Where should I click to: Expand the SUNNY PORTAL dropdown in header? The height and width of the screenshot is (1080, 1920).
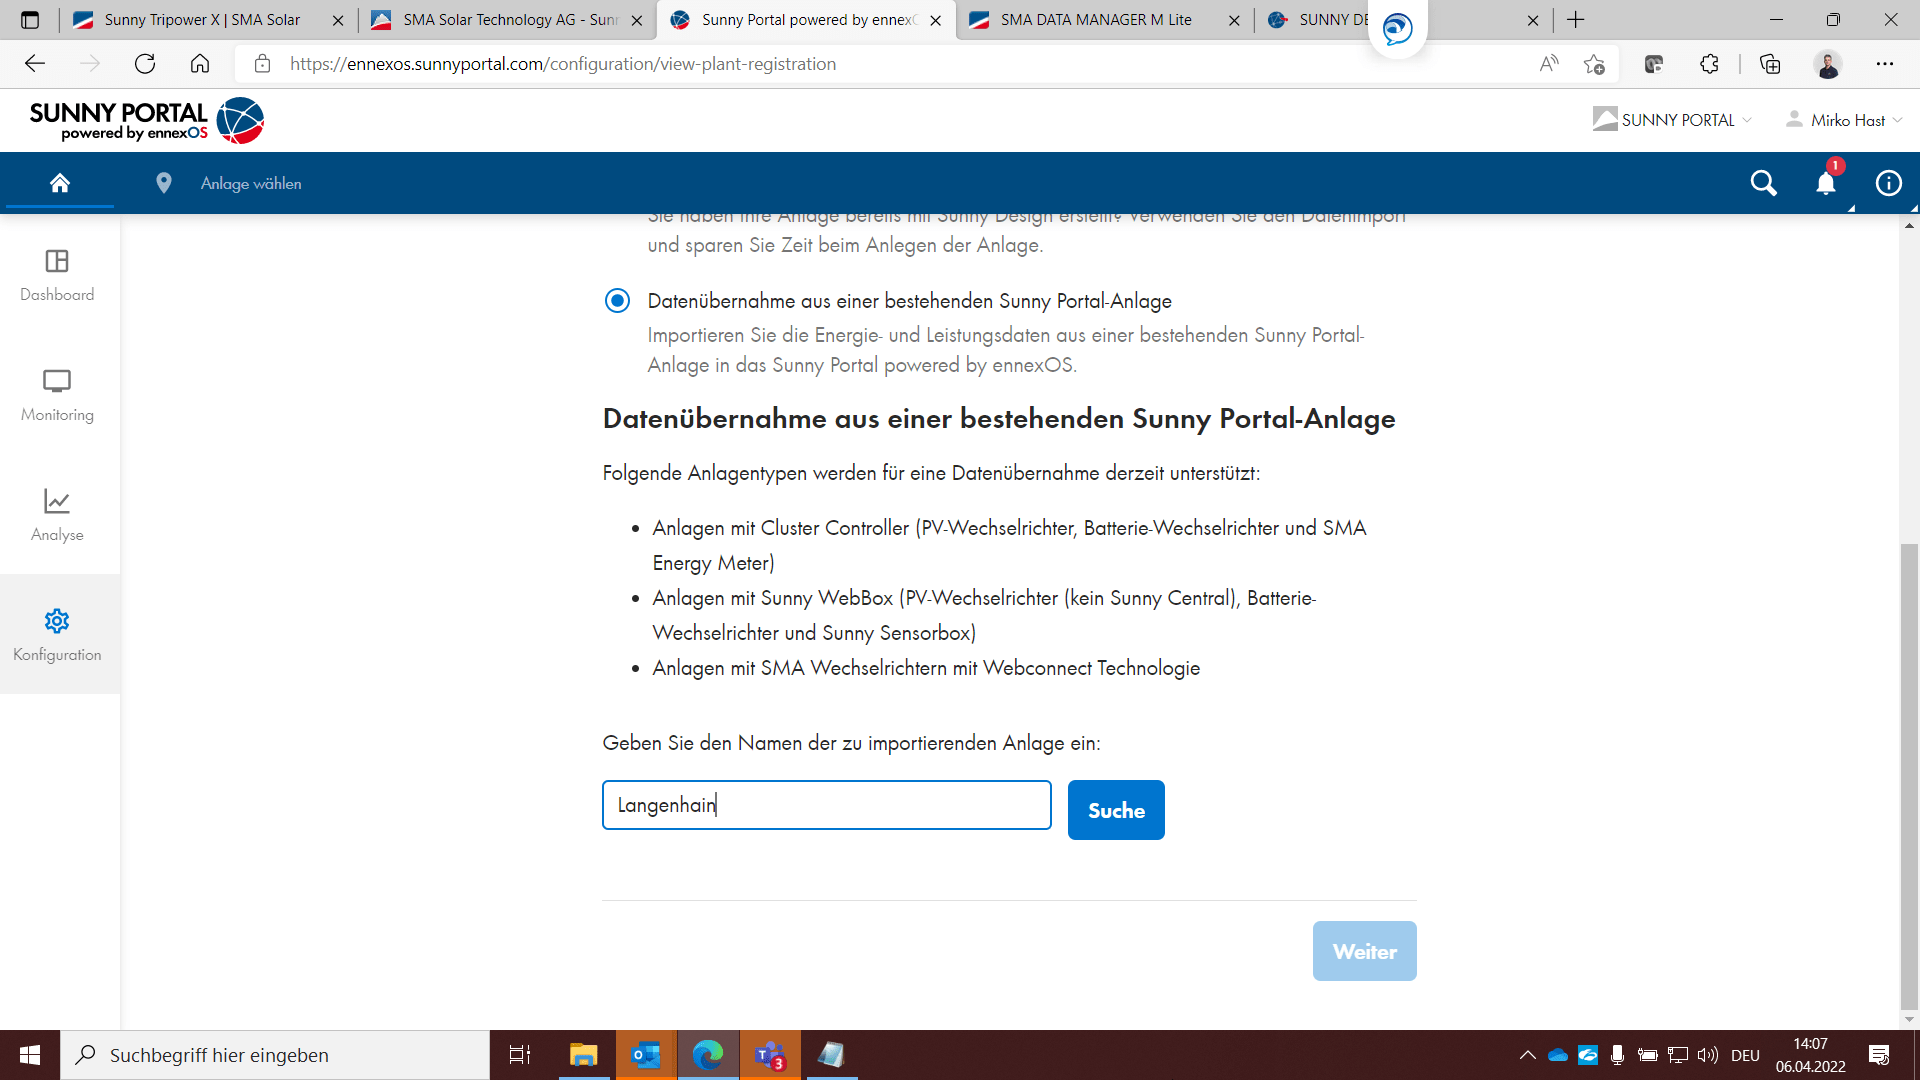point(1672,120)
